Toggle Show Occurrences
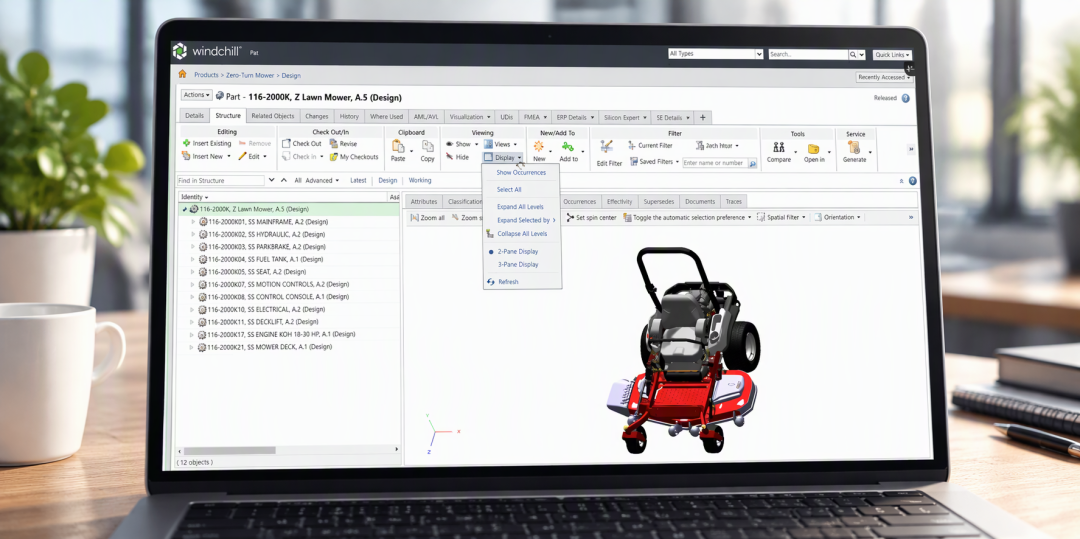Image resolution: width=1080 pixels, height=539 pixels. pos(521,173)
